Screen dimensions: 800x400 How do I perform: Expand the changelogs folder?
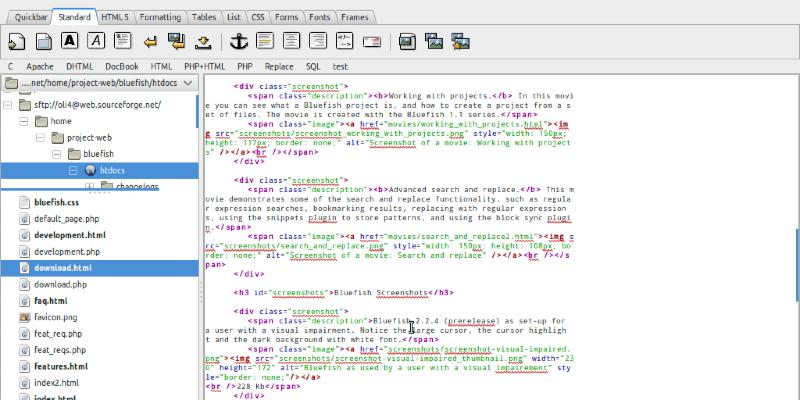pos(89,186)
